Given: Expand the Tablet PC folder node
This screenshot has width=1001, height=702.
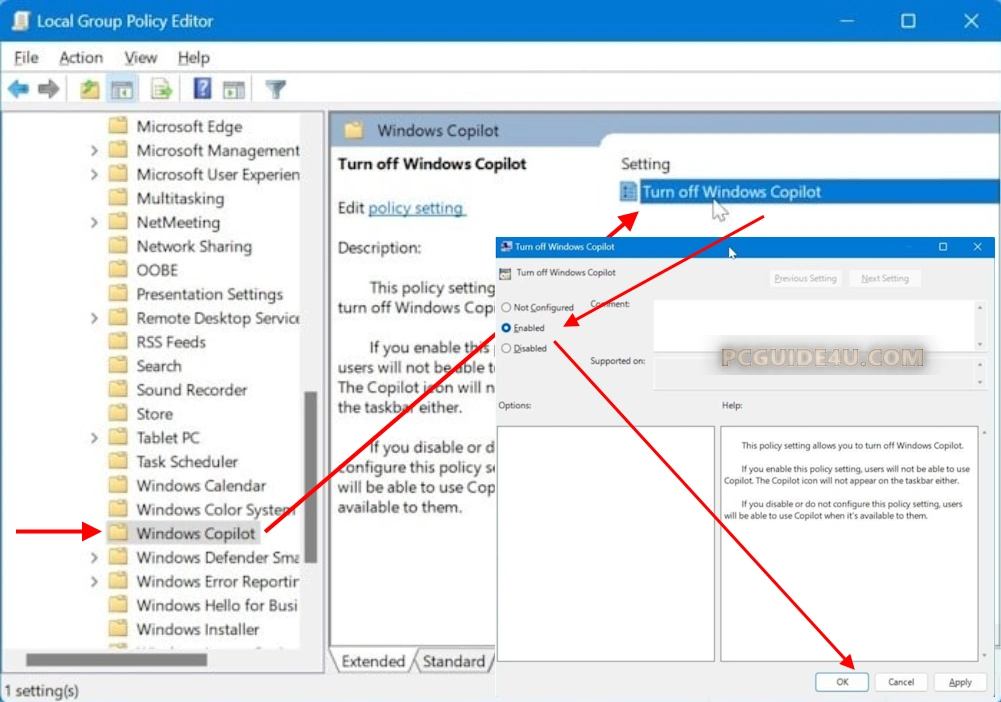Looking at the screenshot, I should pos(94,438).
